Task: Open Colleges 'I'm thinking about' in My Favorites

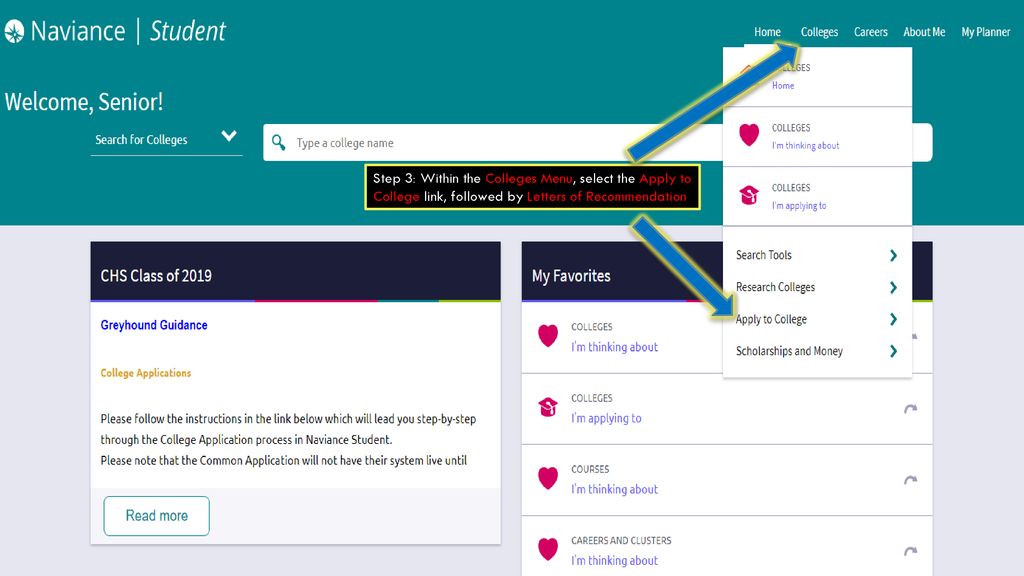Action: 615,347
